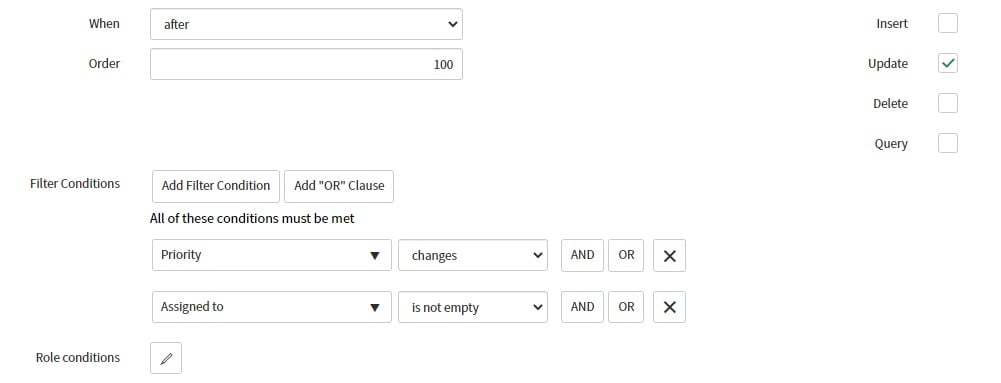Click AND on the Priority row
This screenshot has height=383, width=1001.
[582, 255]
